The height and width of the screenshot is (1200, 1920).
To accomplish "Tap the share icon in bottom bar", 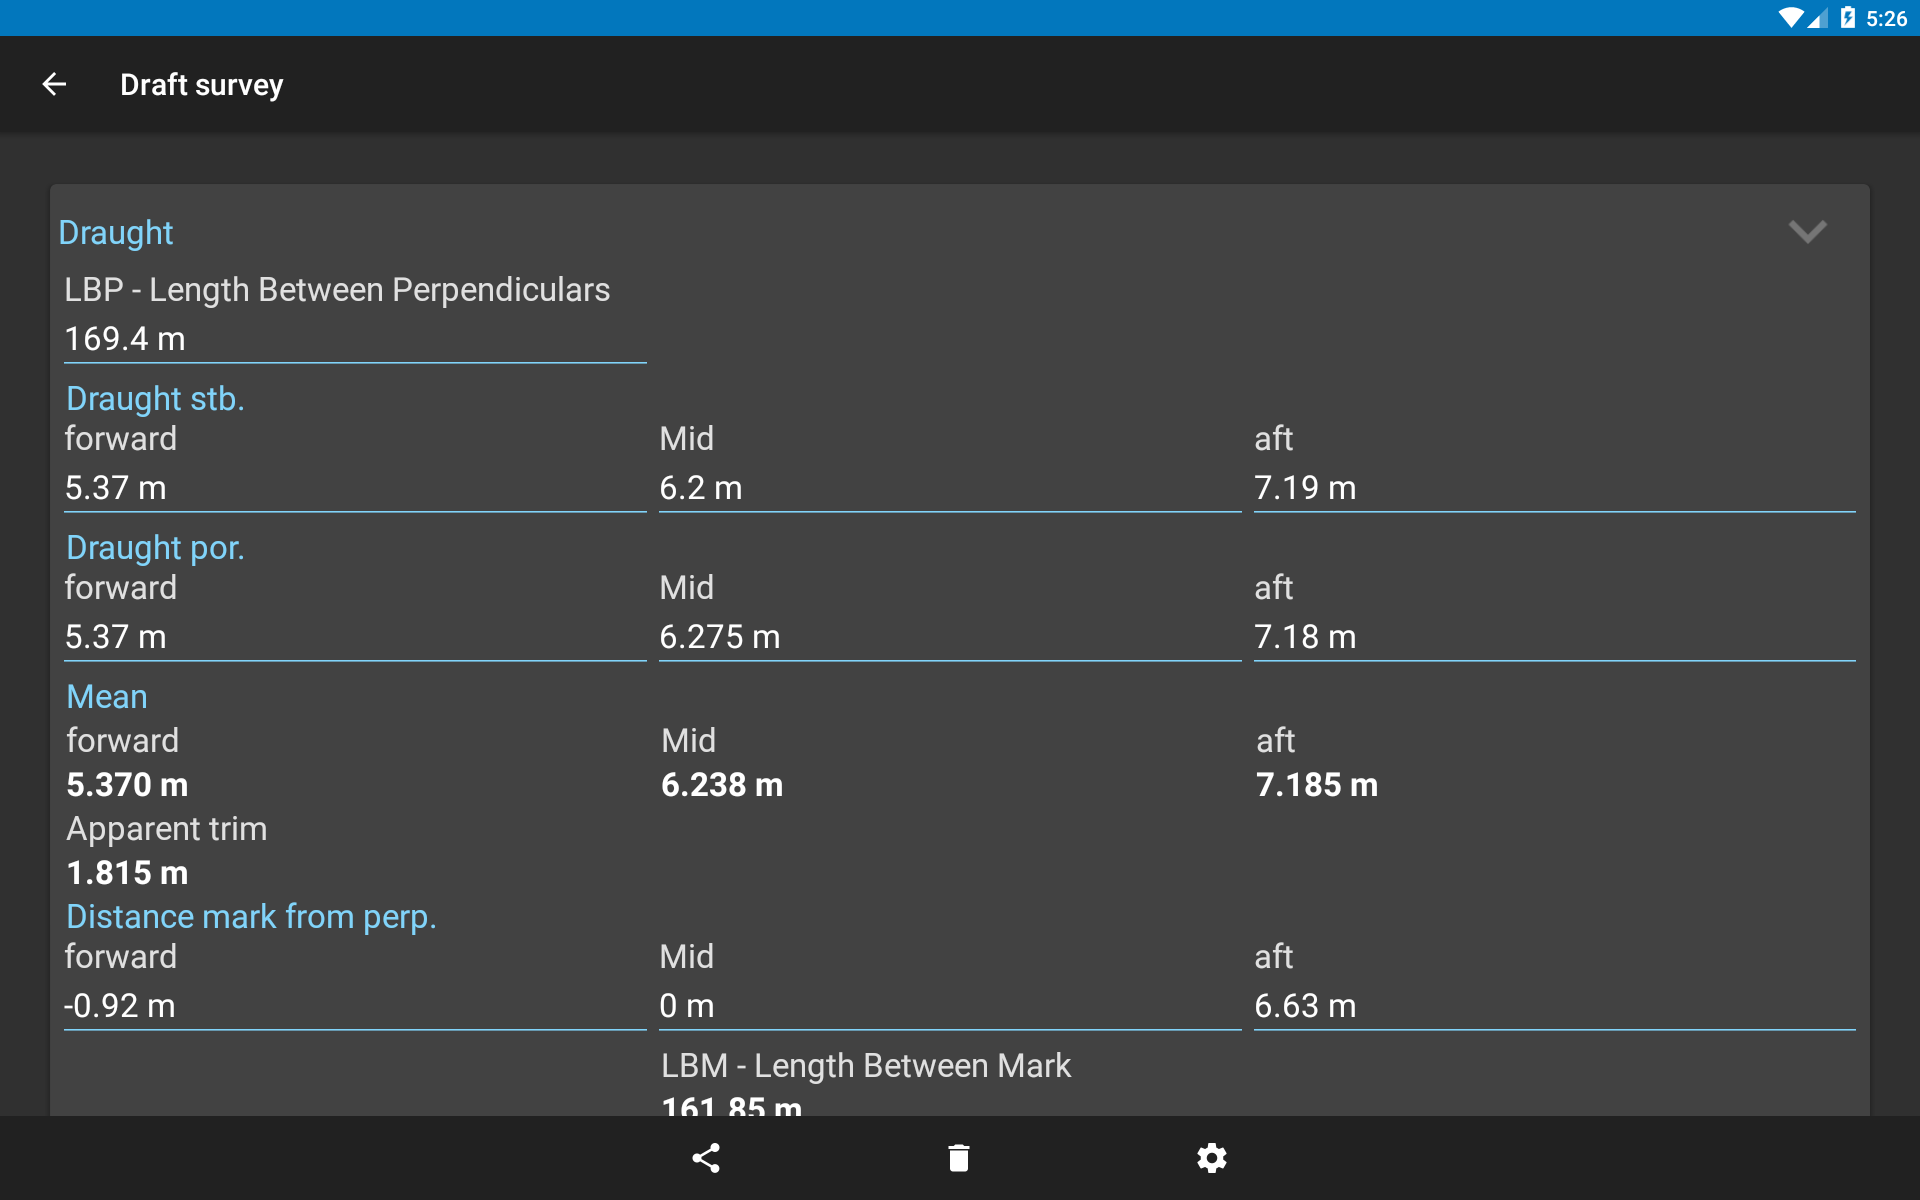I will [706, 1158].
